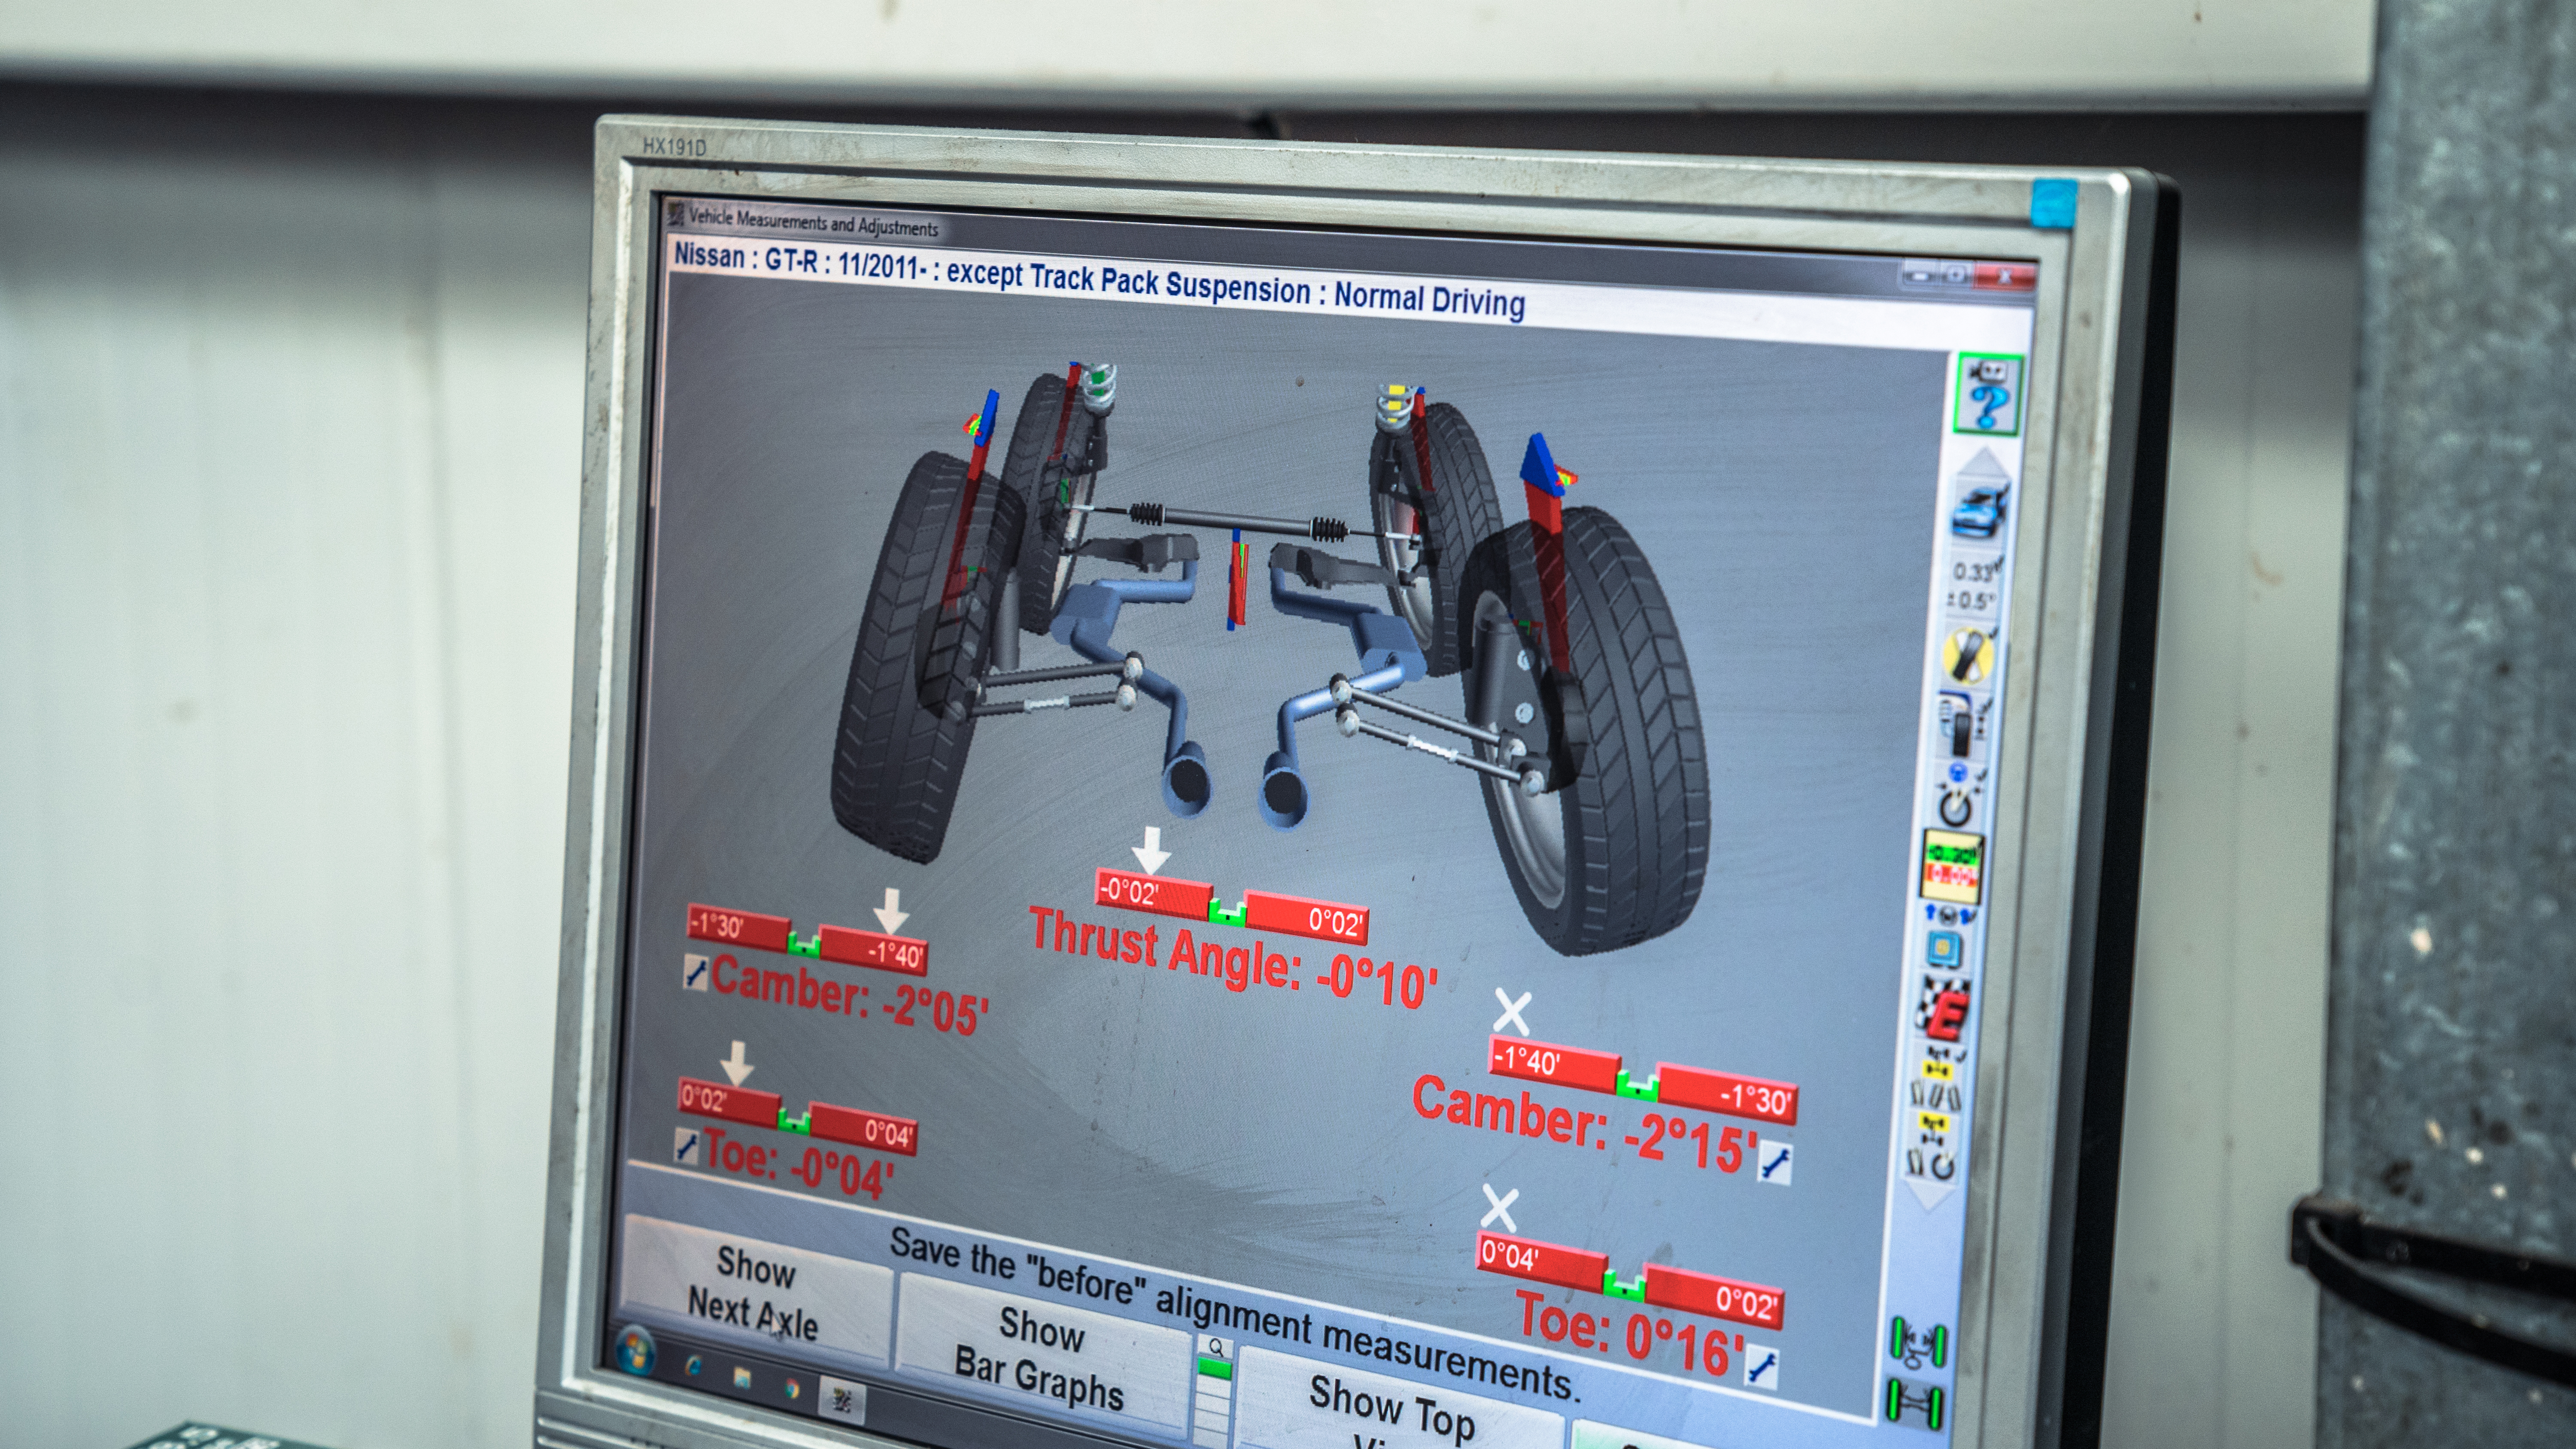Viewport: 2576px width, 1449px height.
Task: Click the left Toe 0°02' to 0°04' bar graph
Action: [796, 1115]
